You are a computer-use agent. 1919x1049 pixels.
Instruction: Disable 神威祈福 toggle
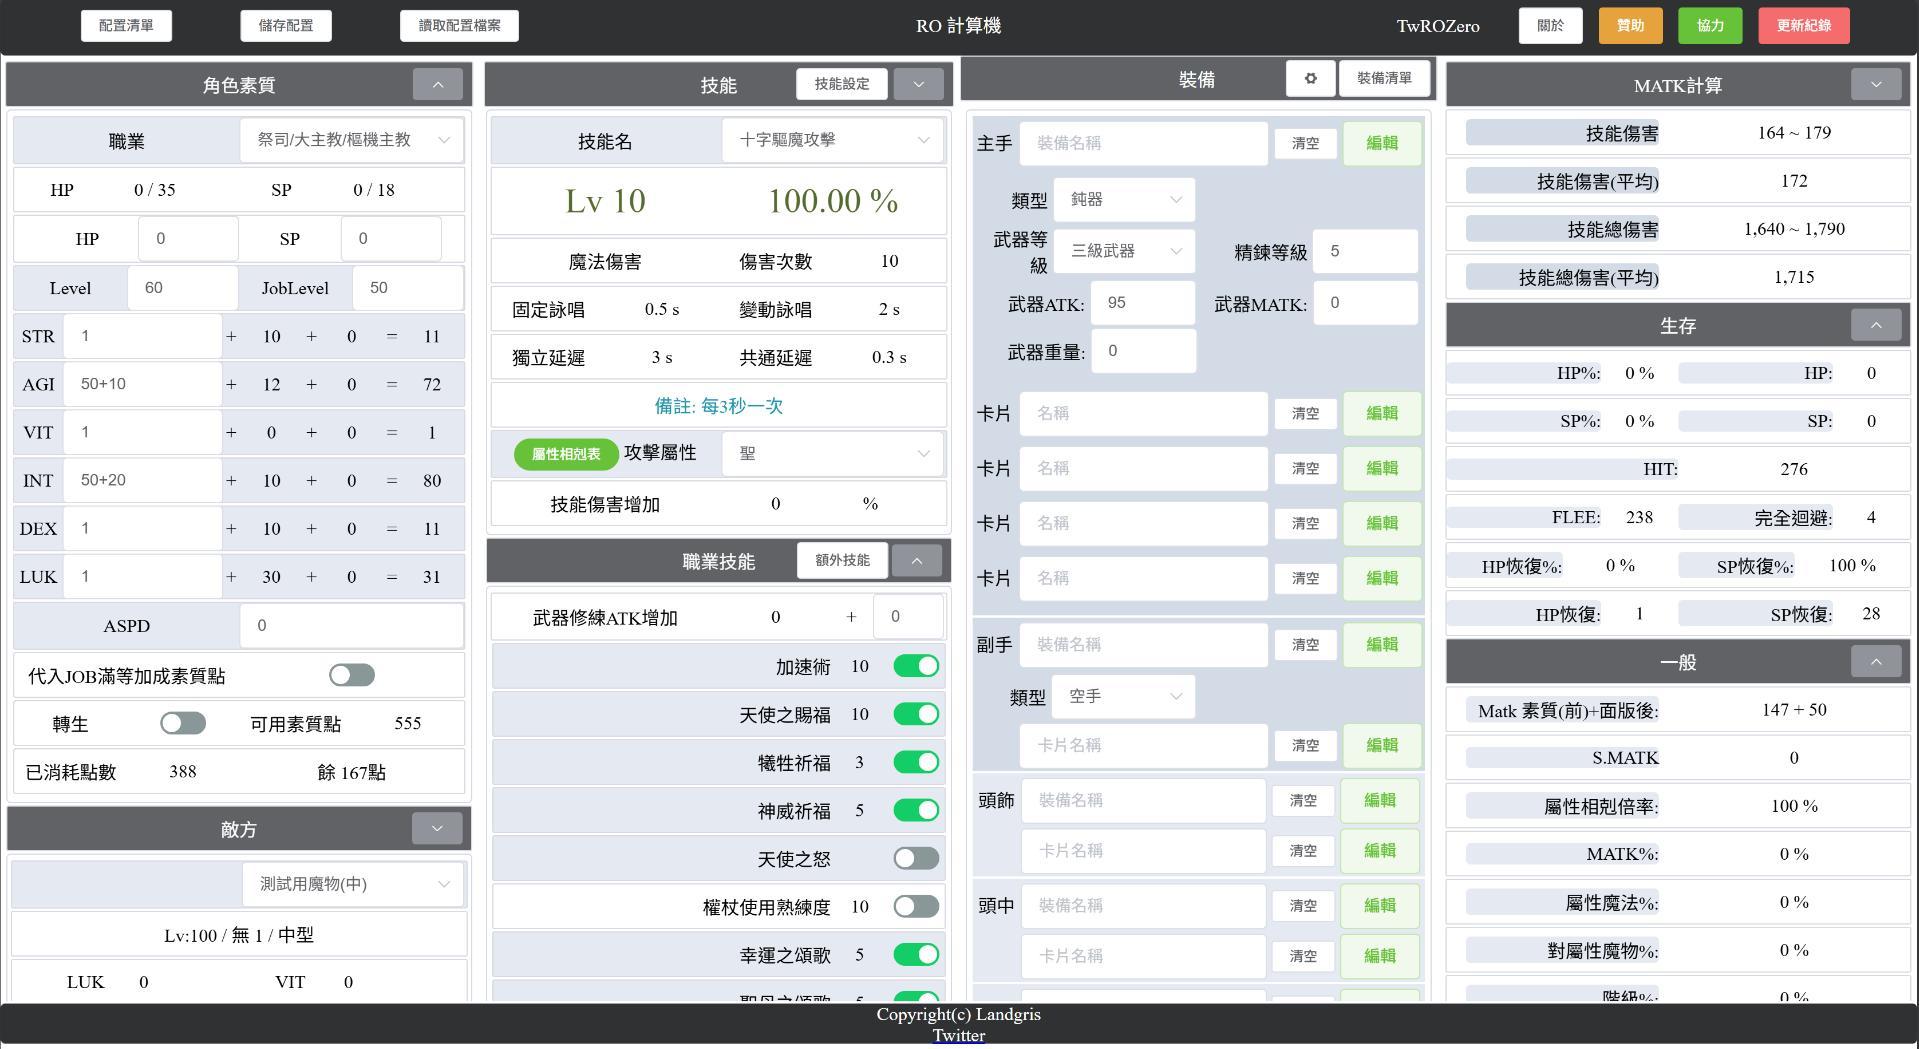click(916, 810)
